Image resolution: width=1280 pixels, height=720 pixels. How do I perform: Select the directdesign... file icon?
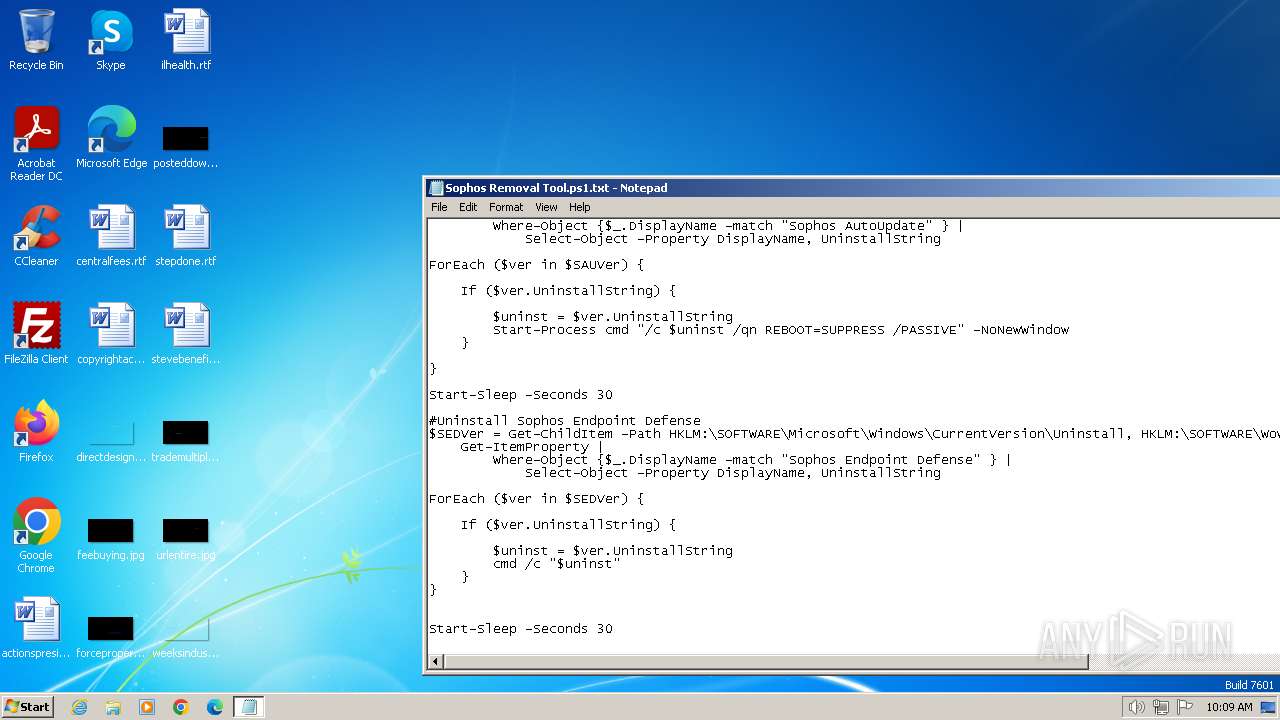point(111,439)
